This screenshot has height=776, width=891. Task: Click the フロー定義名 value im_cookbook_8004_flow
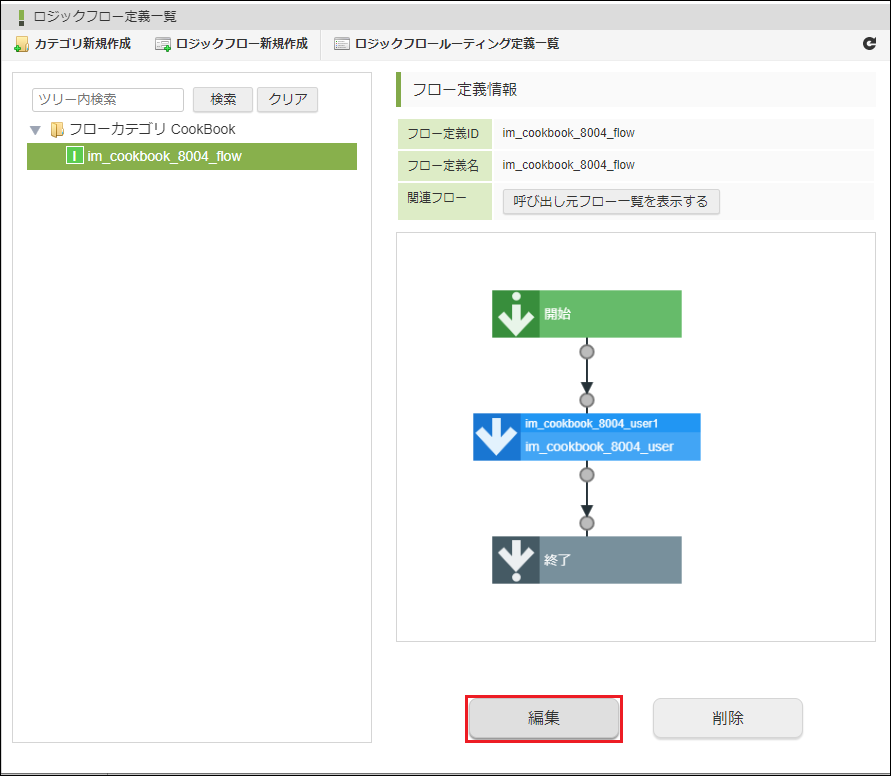tap(568, 165)
